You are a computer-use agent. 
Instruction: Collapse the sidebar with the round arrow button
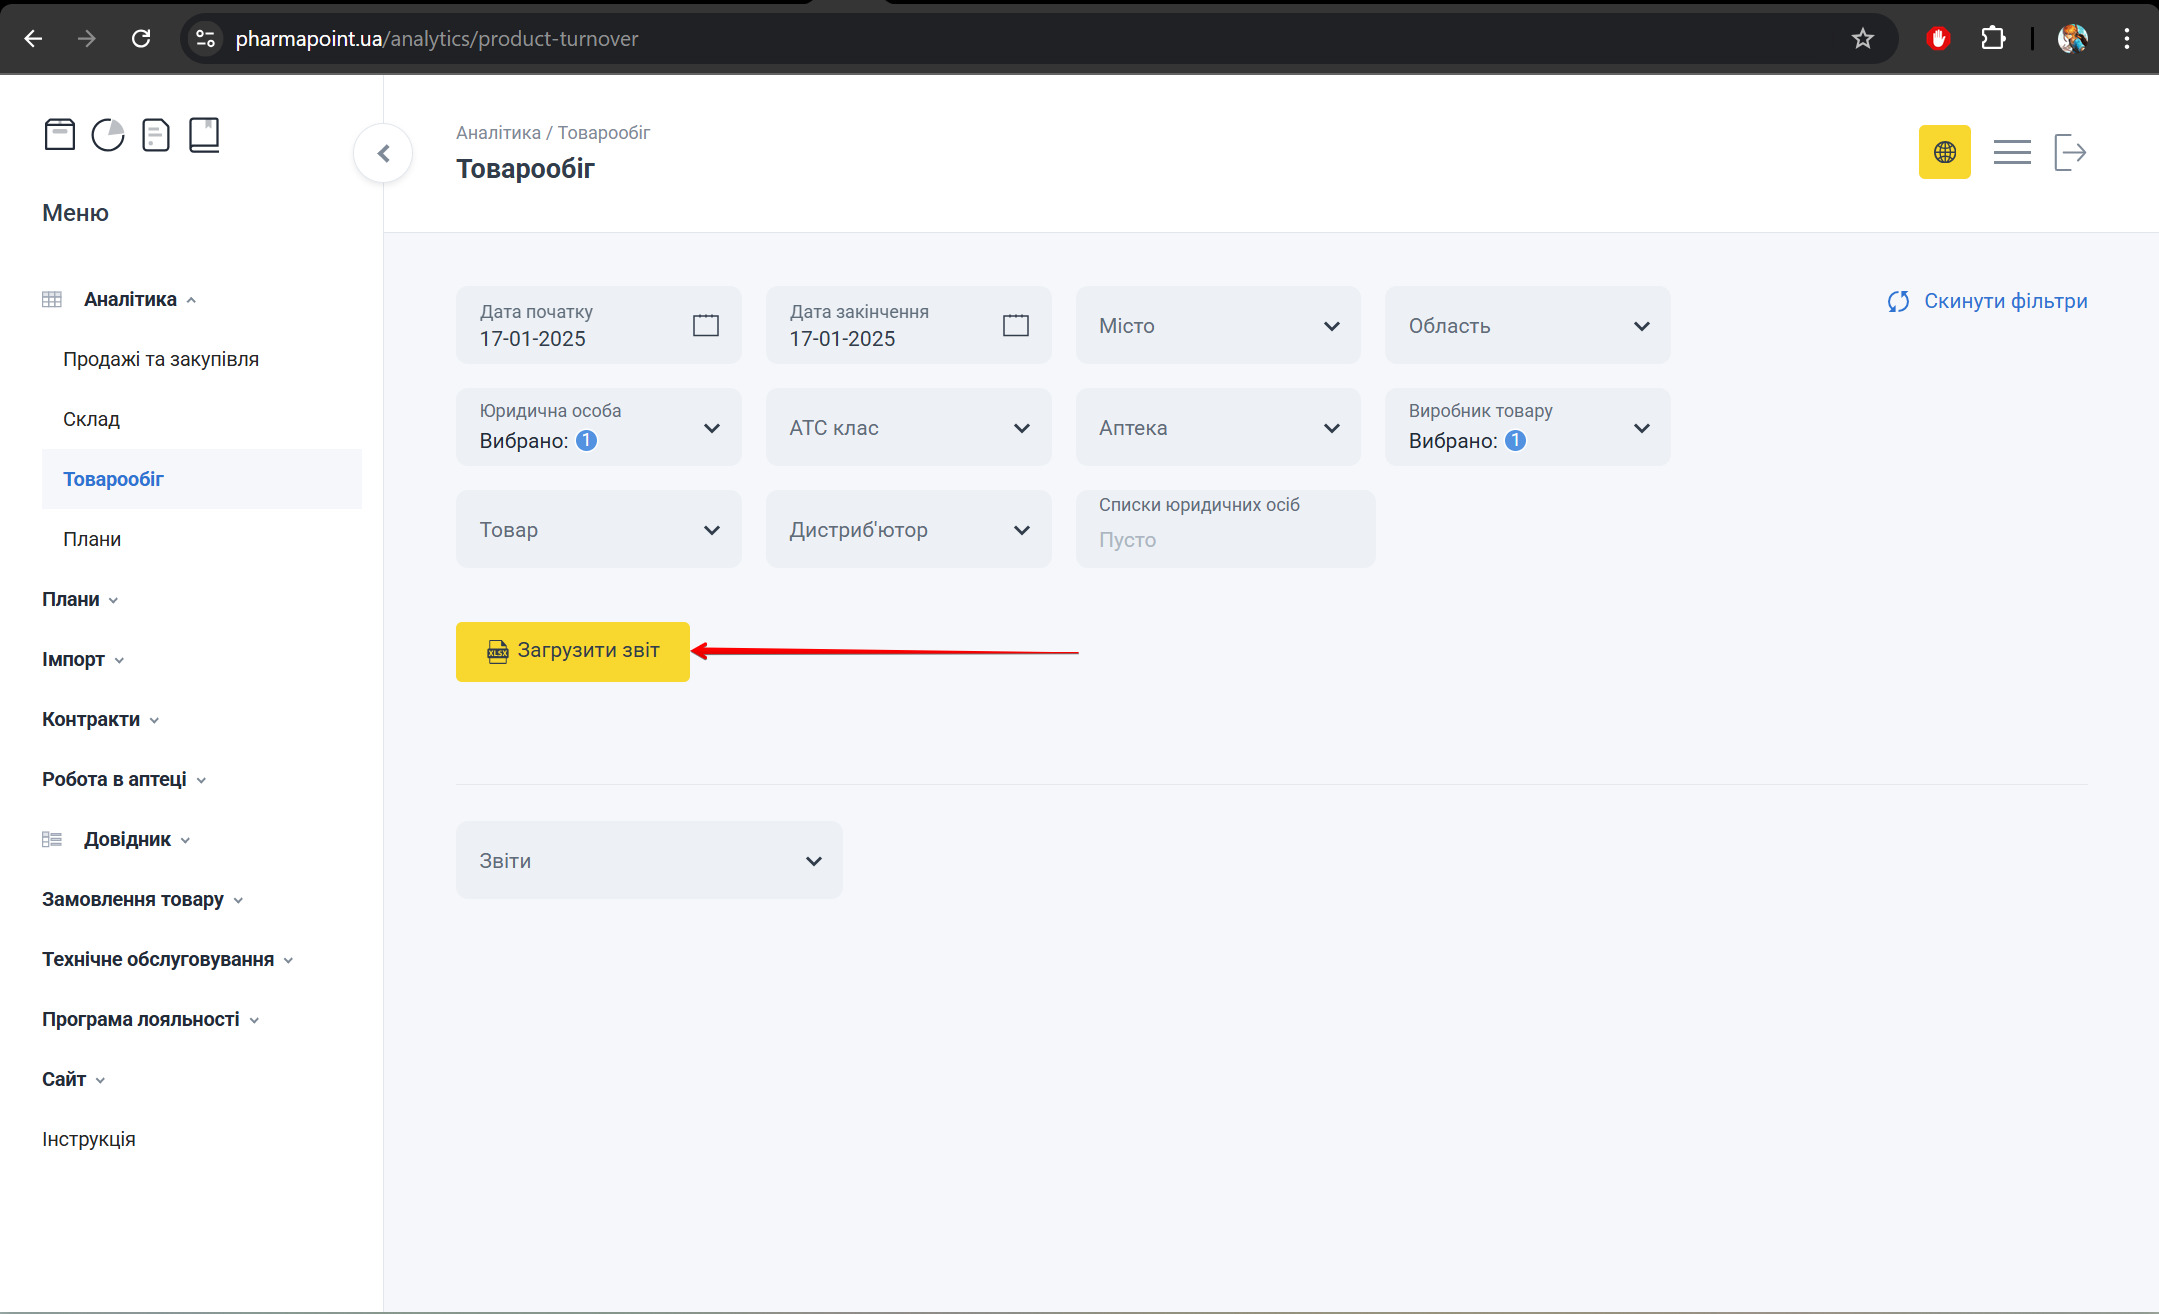coord(383,153)
